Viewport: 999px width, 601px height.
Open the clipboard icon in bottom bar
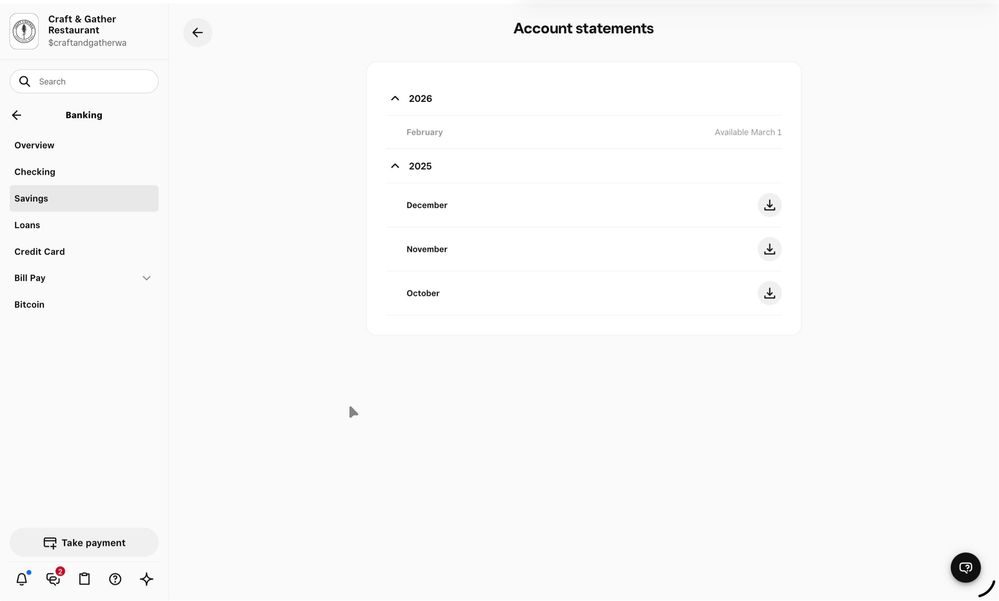pyautogui.click(x=84, y=579)
